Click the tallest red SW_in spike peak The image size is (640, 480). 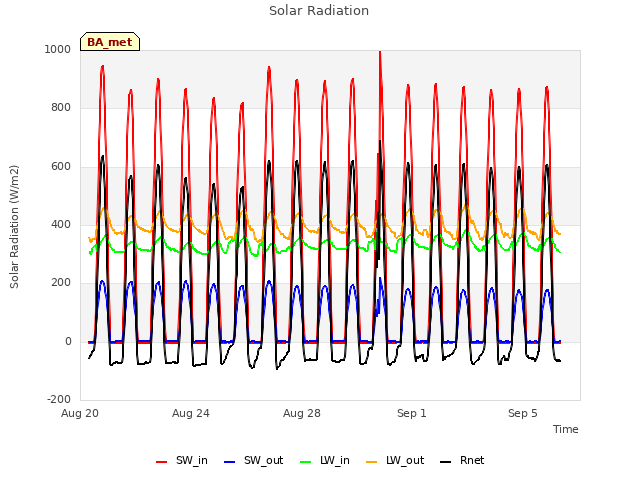pos(380,52)
